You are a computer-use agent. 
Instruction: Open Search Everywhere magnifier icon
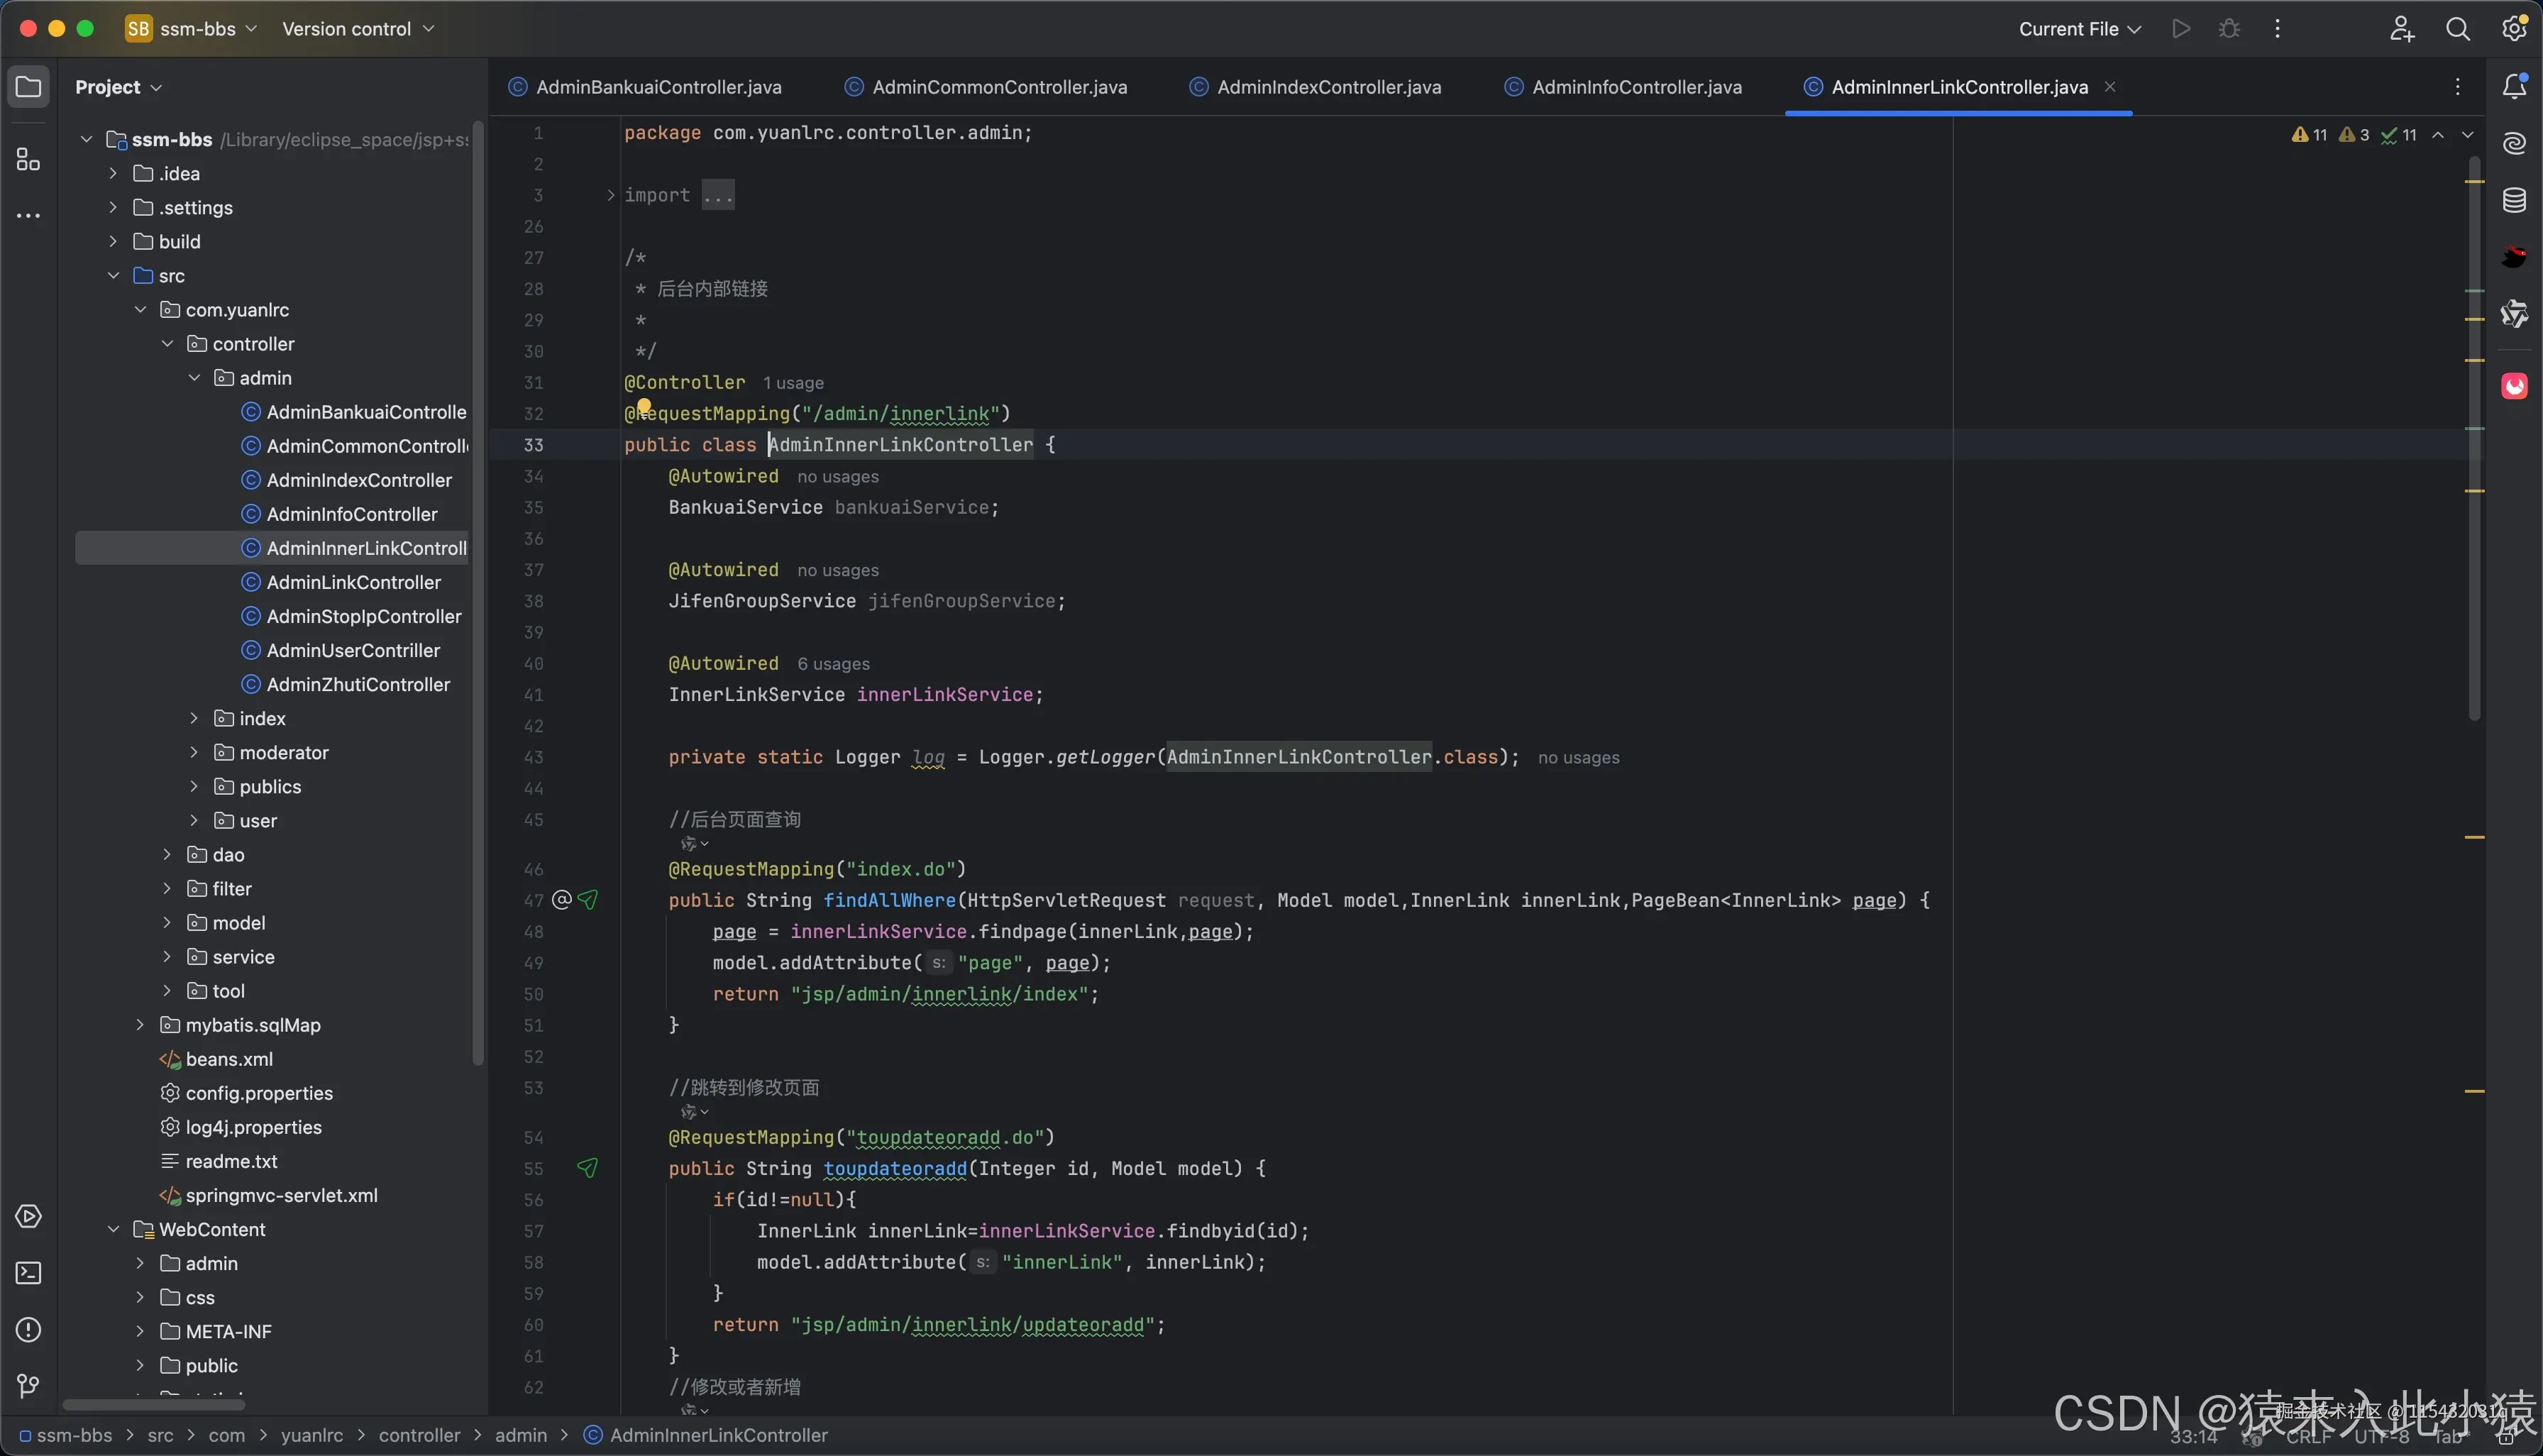(x=2457, y=29)
